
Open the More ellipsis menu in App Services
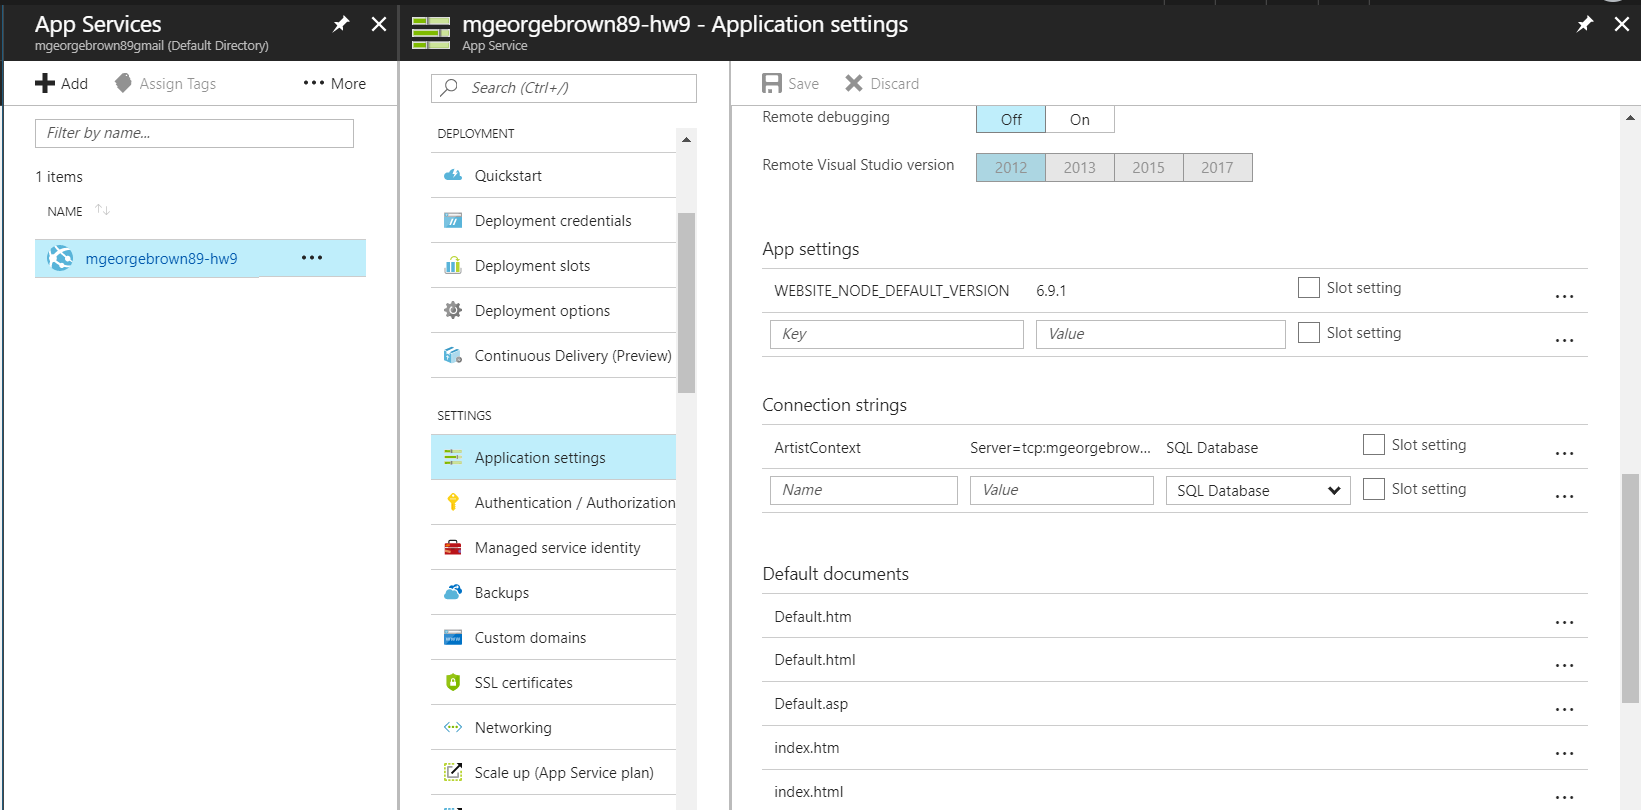tap(334, 83)
